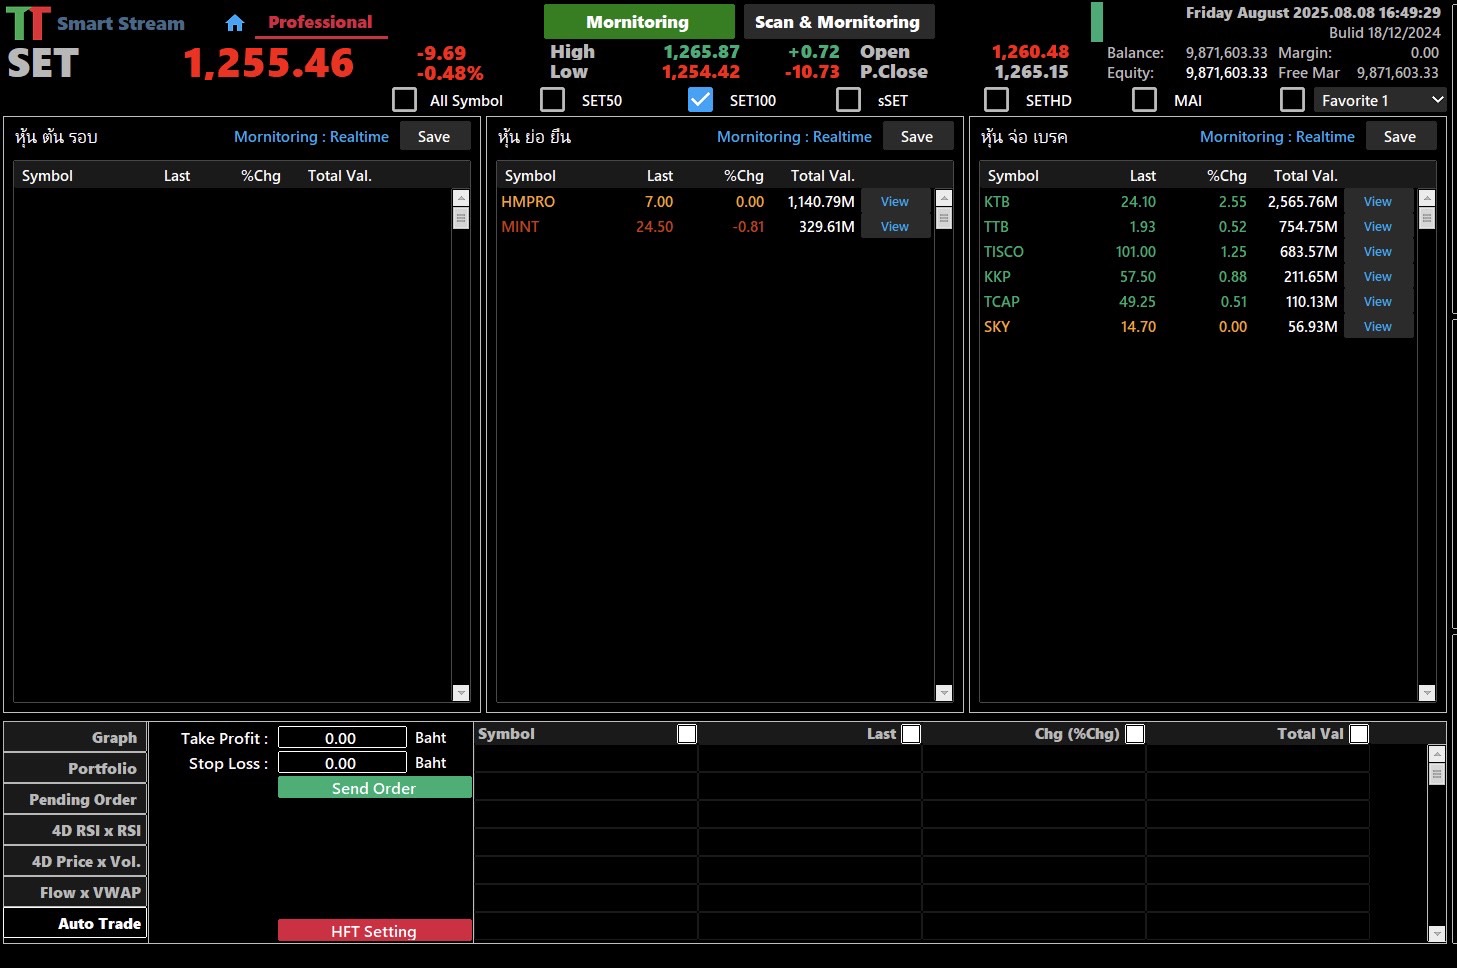This screenshot has width=1457, height=968.
Task: Click the Take Profit input field
Action: pos(342,738)
